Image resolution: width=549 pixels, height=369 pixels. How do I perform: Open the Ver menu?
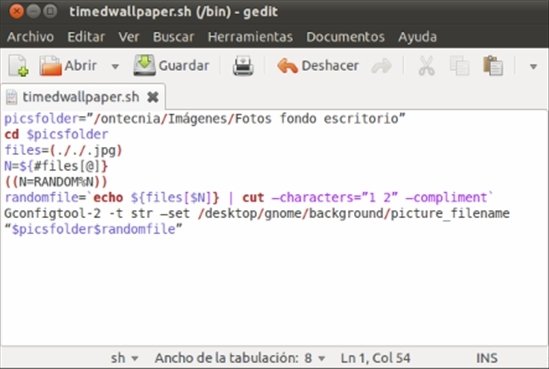click(x=129, y=37)
